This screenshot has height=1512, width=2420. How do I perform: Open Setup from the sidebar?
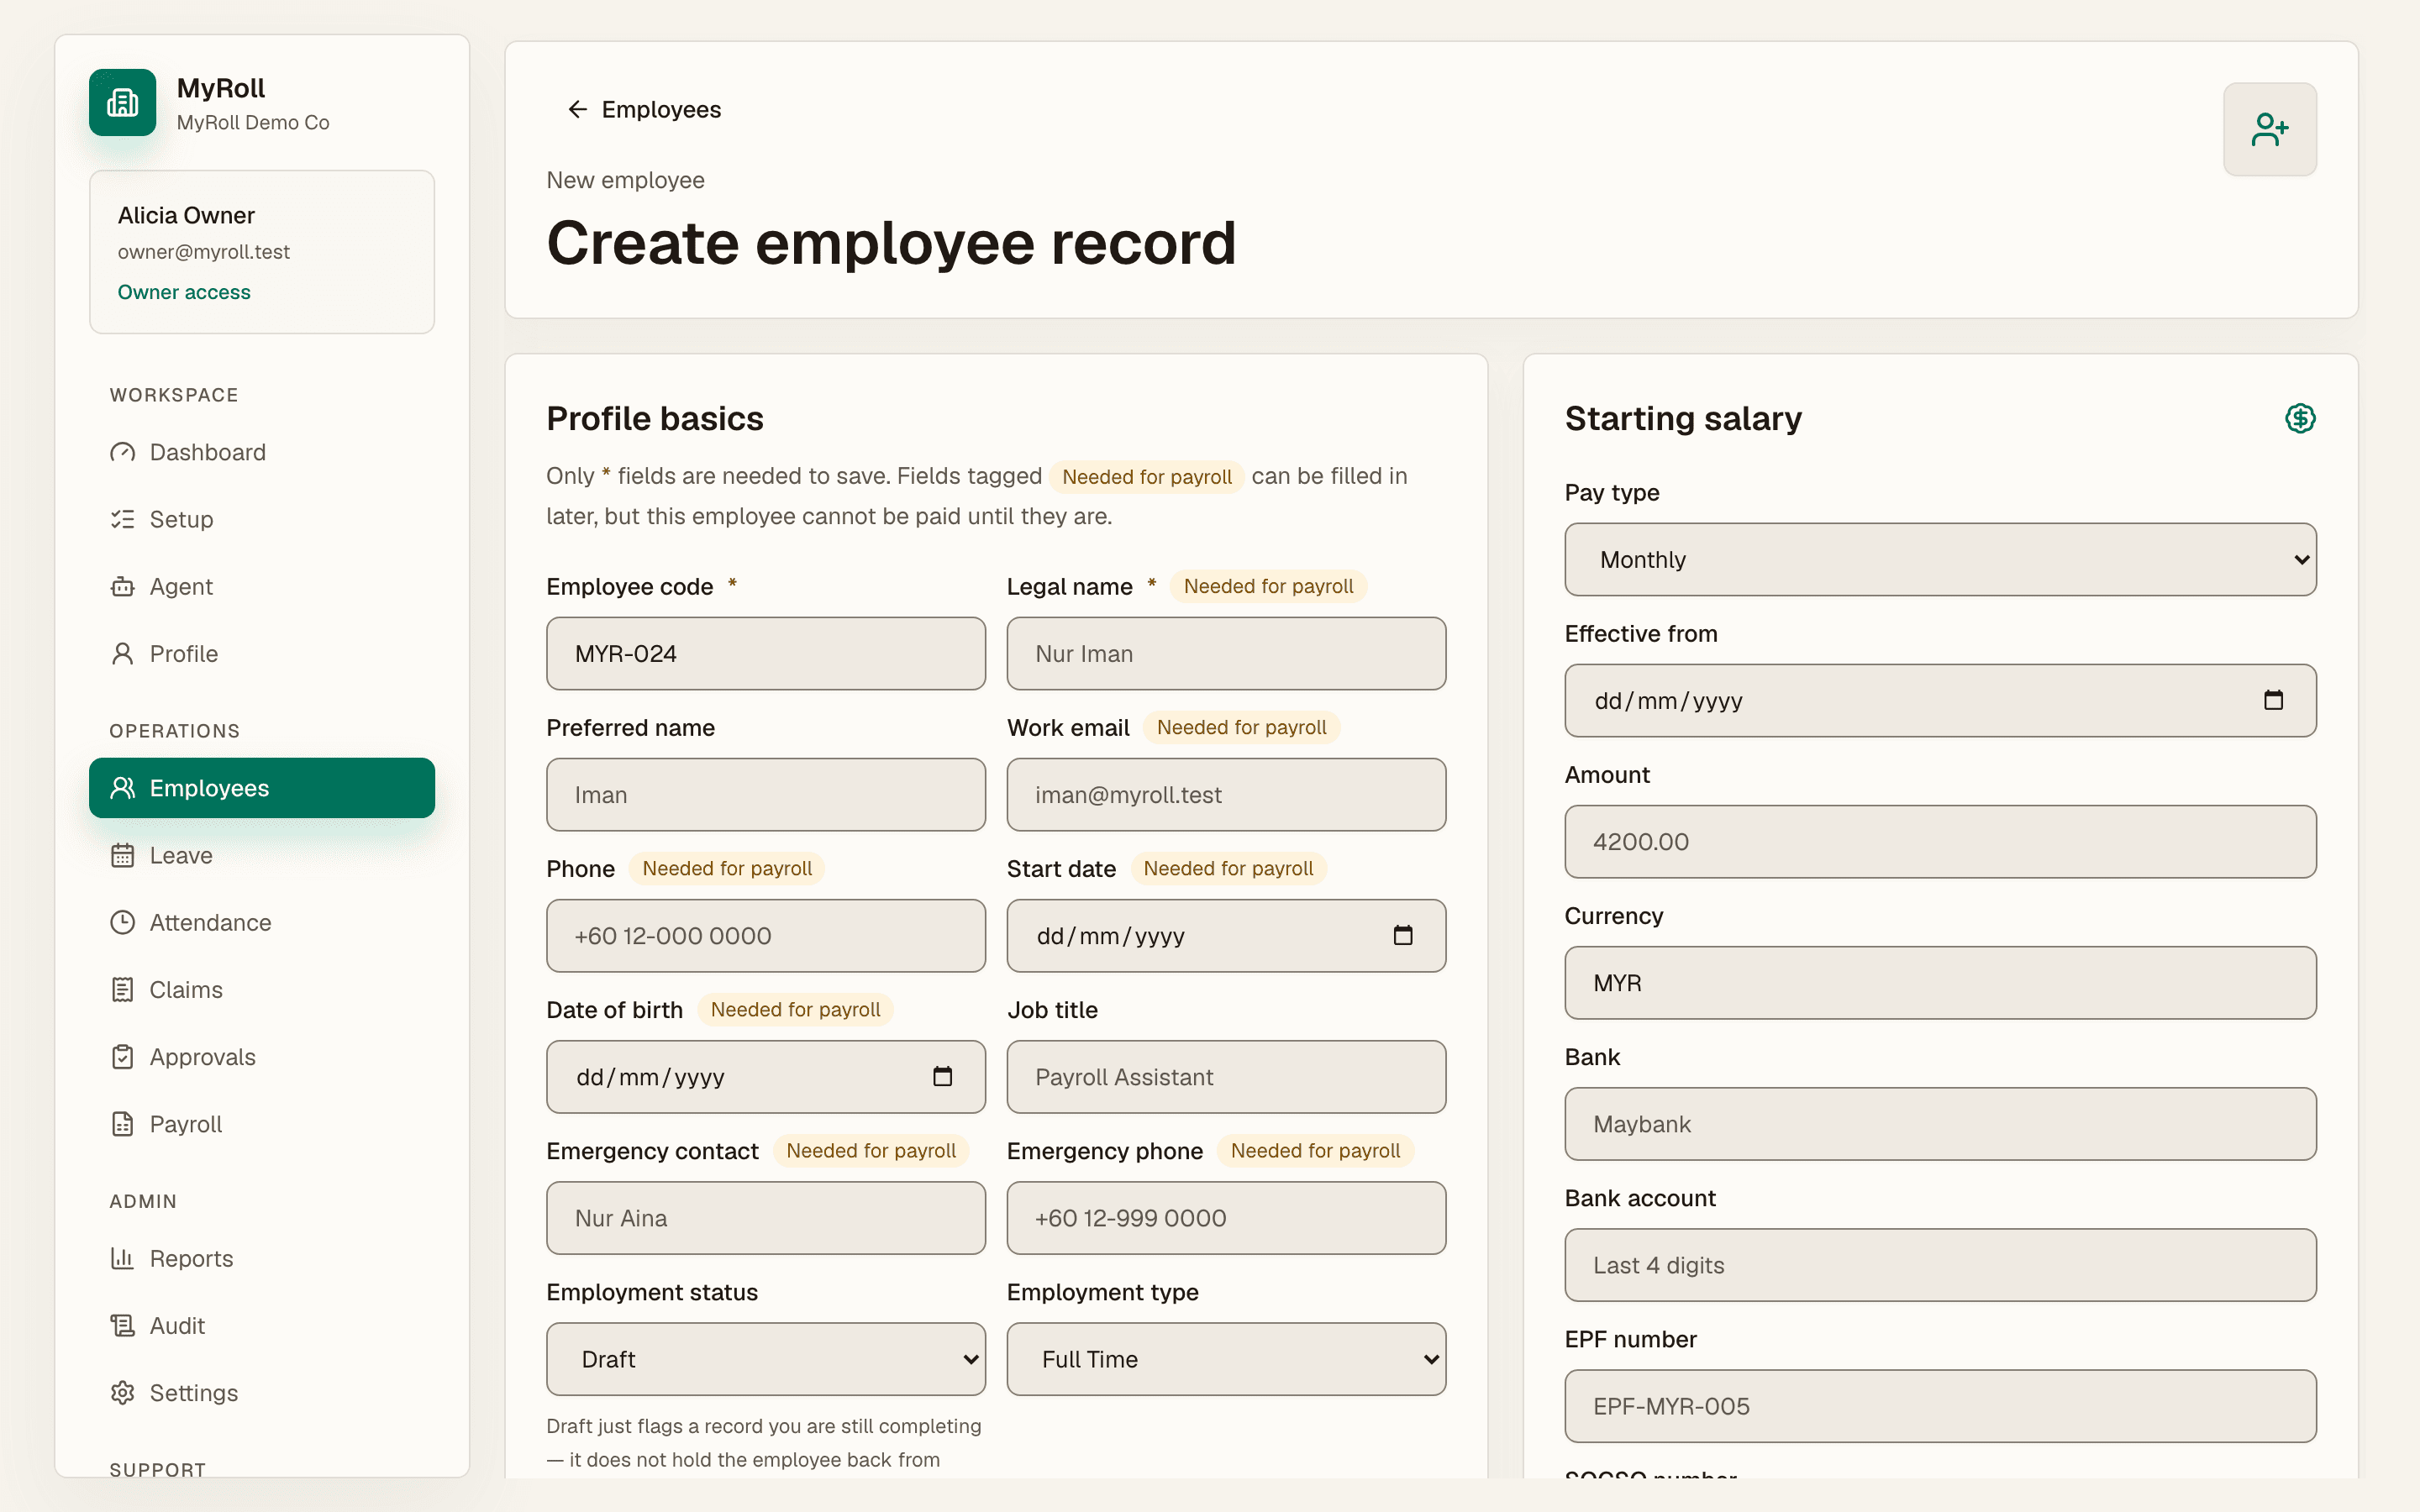(262, 519)
